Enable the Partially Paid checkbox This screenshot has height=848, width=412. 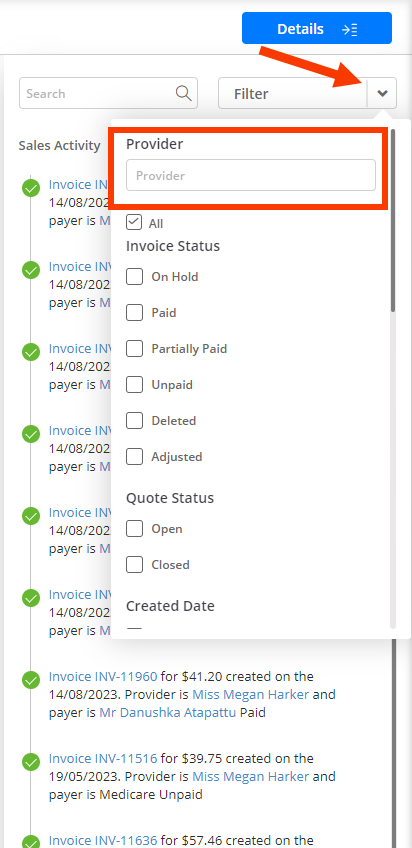pos(134,349)
